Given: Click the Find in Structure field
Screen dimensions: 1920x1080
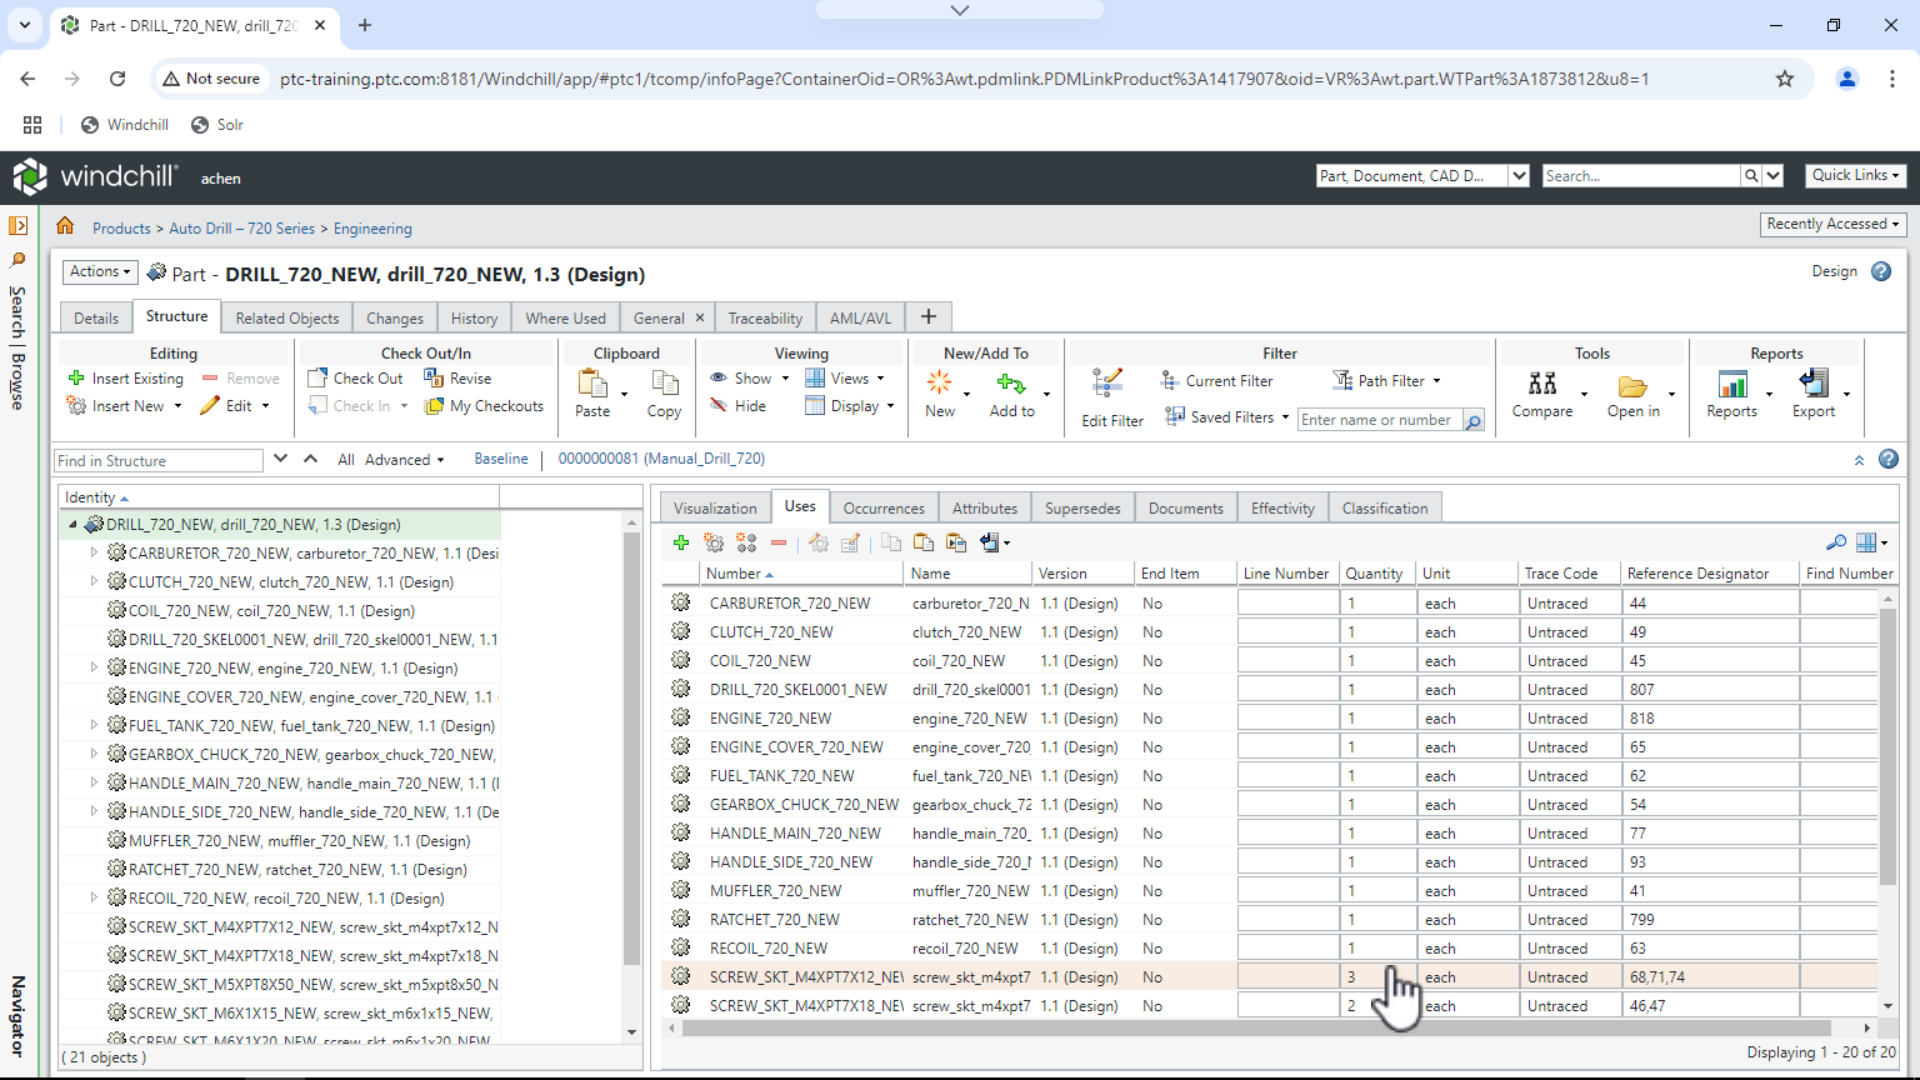Looking at the screenshot, I should (158, 460).
